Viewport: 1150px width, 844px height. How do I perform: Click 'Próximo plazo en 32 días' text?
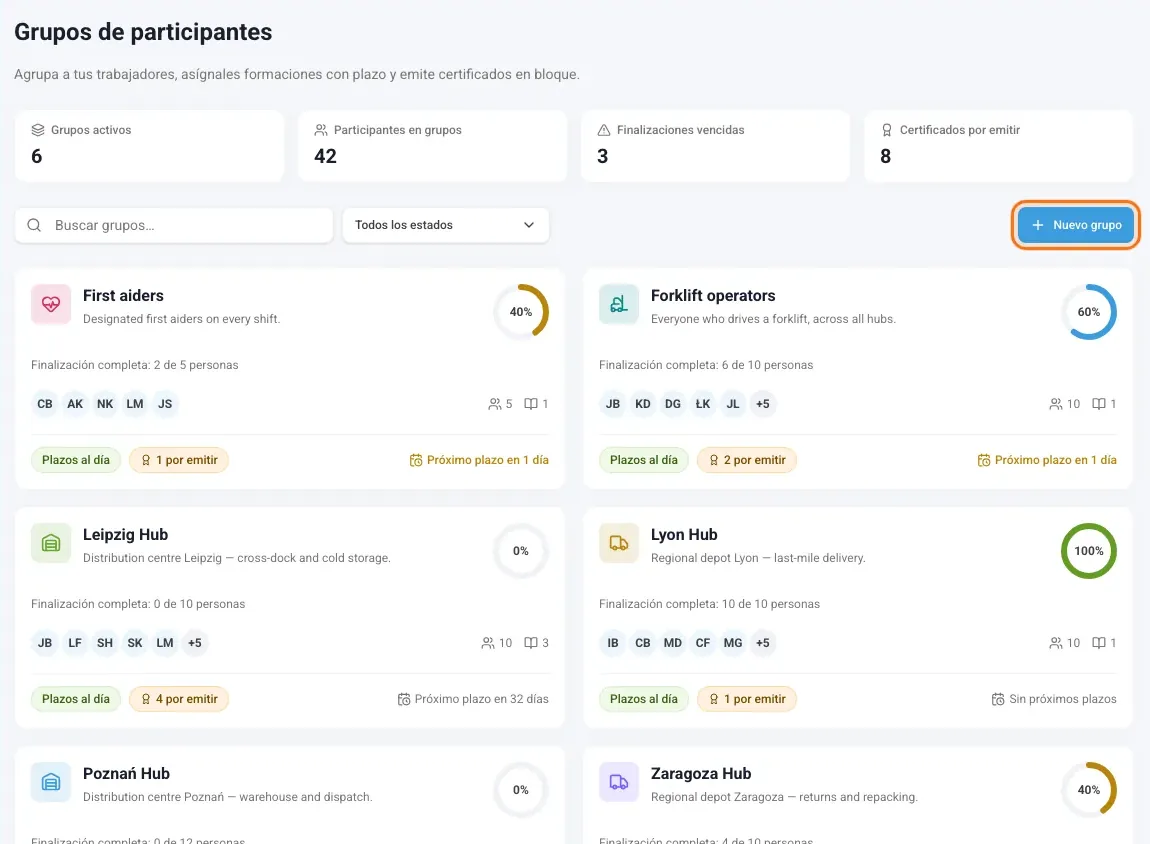click(x=481, y=699)
